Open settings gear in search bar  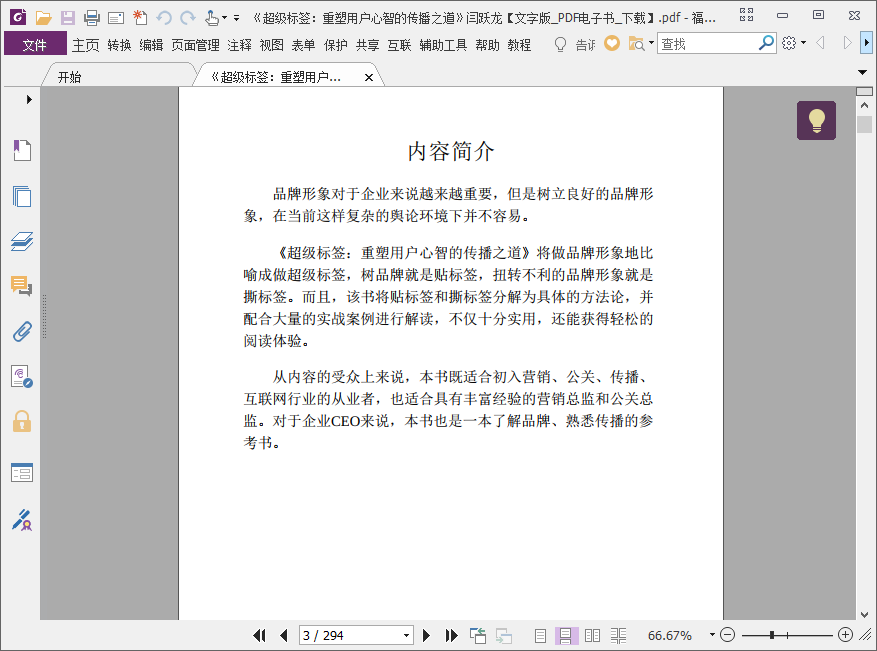[789, 43]
